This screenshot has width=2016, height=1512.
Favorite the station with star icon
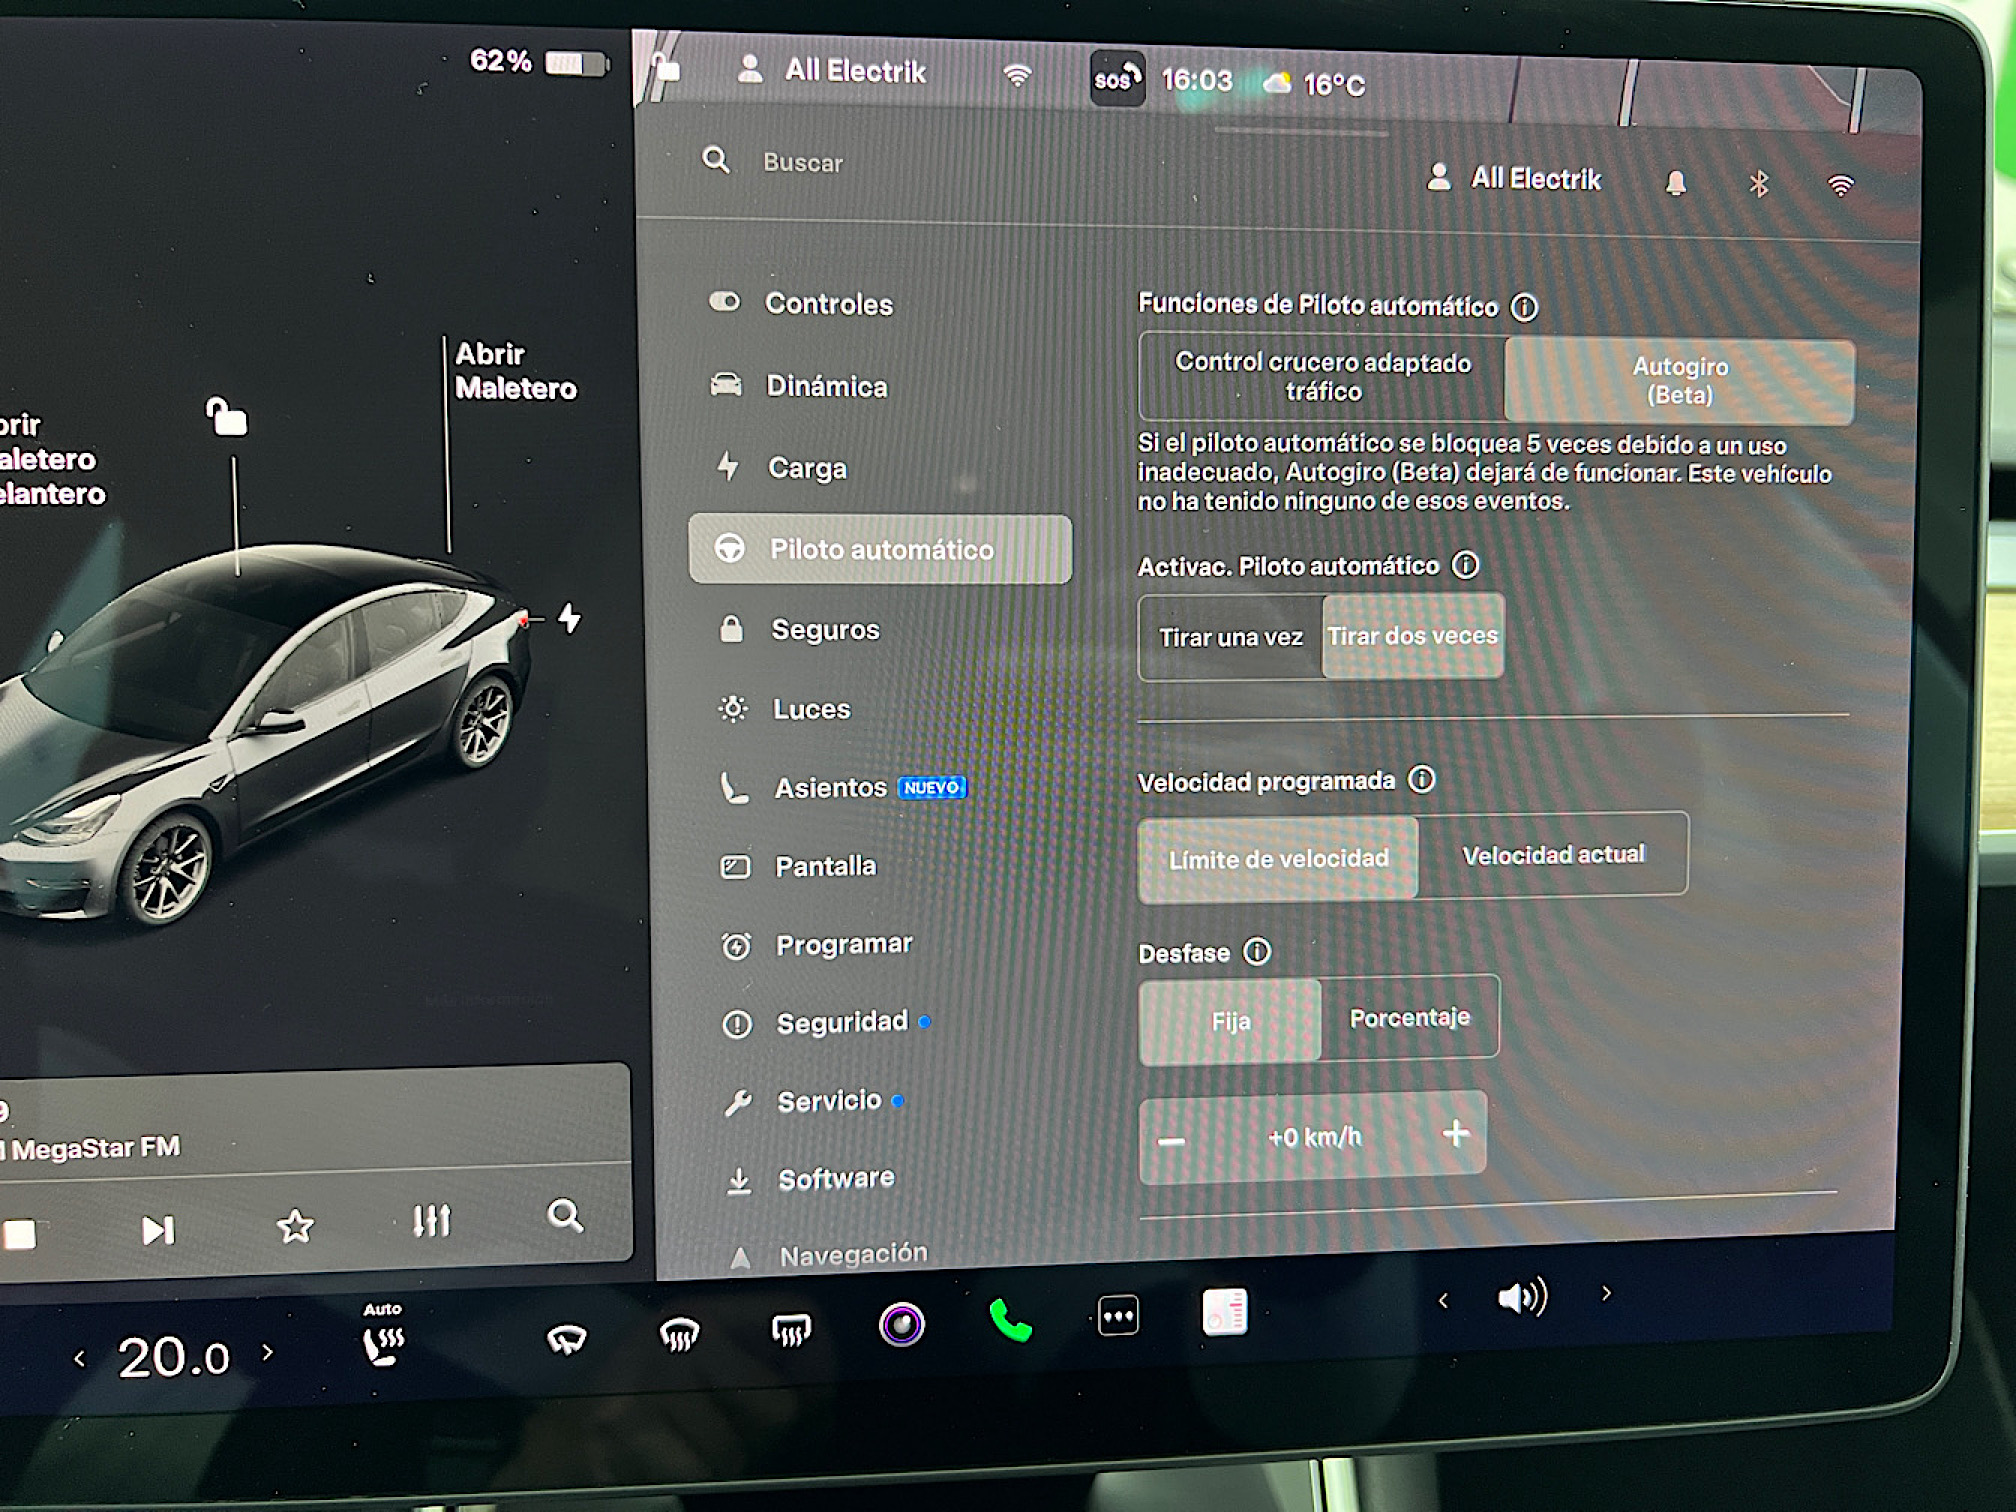pyautogui.click(x=295, y=1226)
